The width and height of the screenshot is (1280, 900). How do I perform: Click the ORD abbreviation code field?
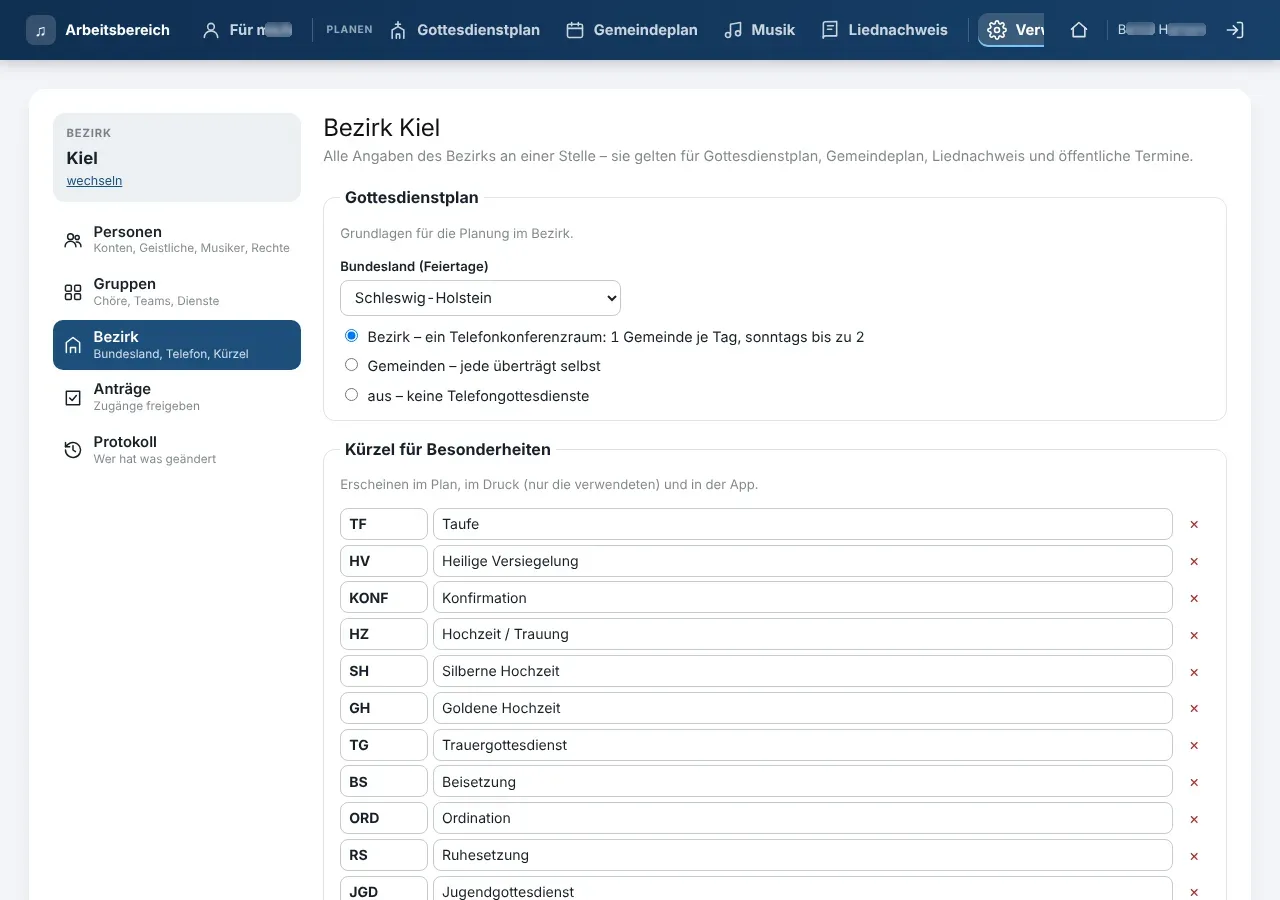point(384,818)
